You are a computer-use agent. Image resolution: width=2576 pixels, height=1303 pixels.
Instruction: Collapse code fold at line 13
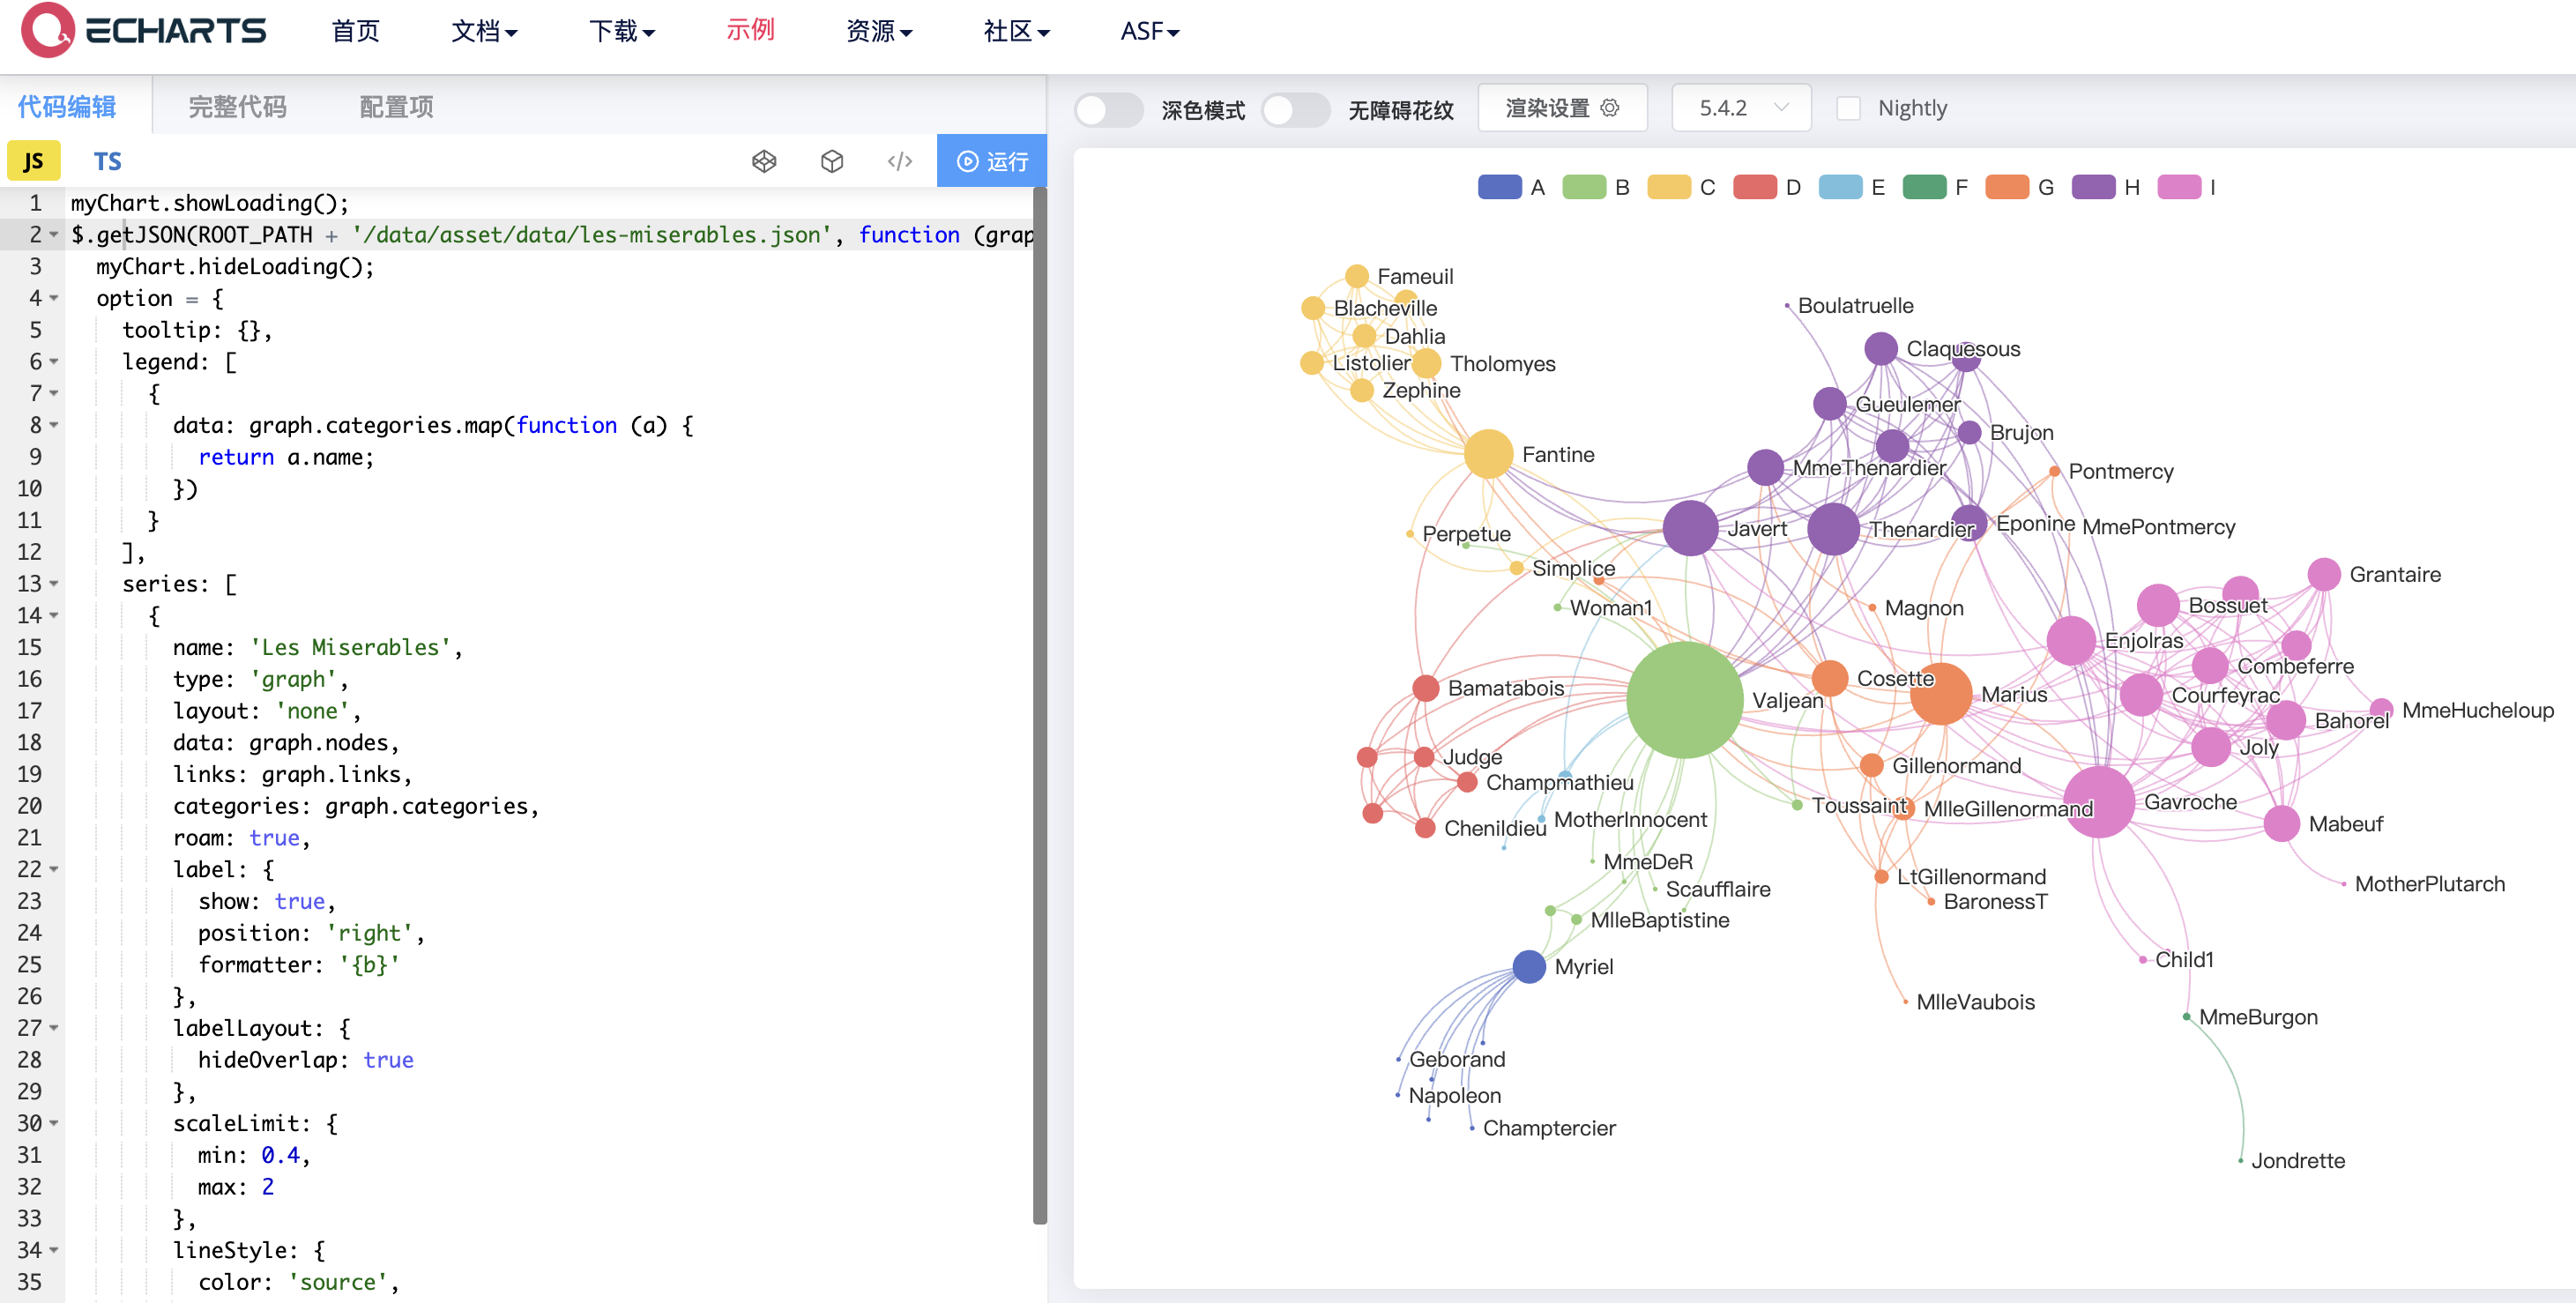click(x=54, y=584)
